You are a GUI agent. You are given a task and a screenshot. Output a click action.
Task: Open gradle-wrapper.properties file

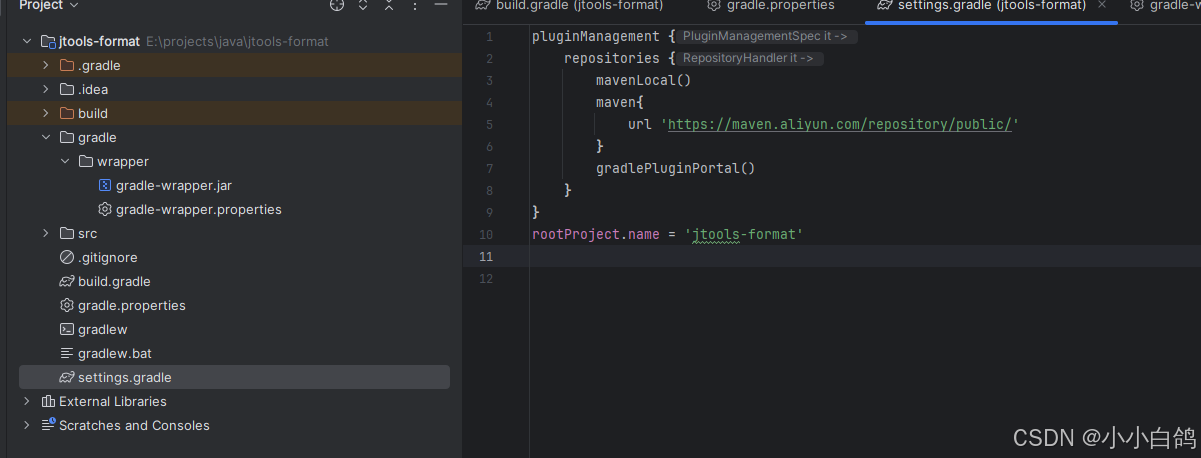199,210
